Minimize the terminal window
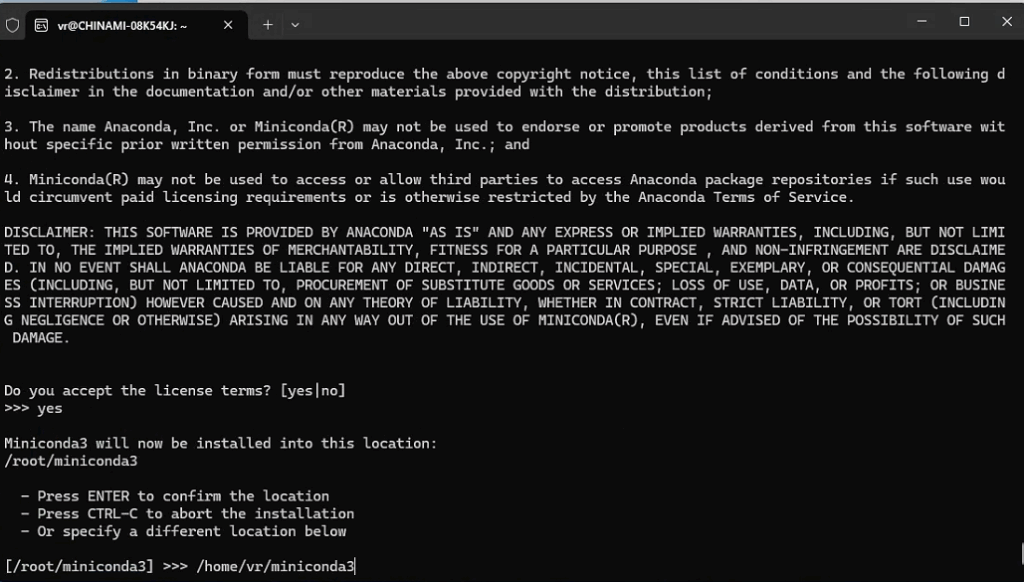Screen dimensions: 1024x582 point(916,21)
